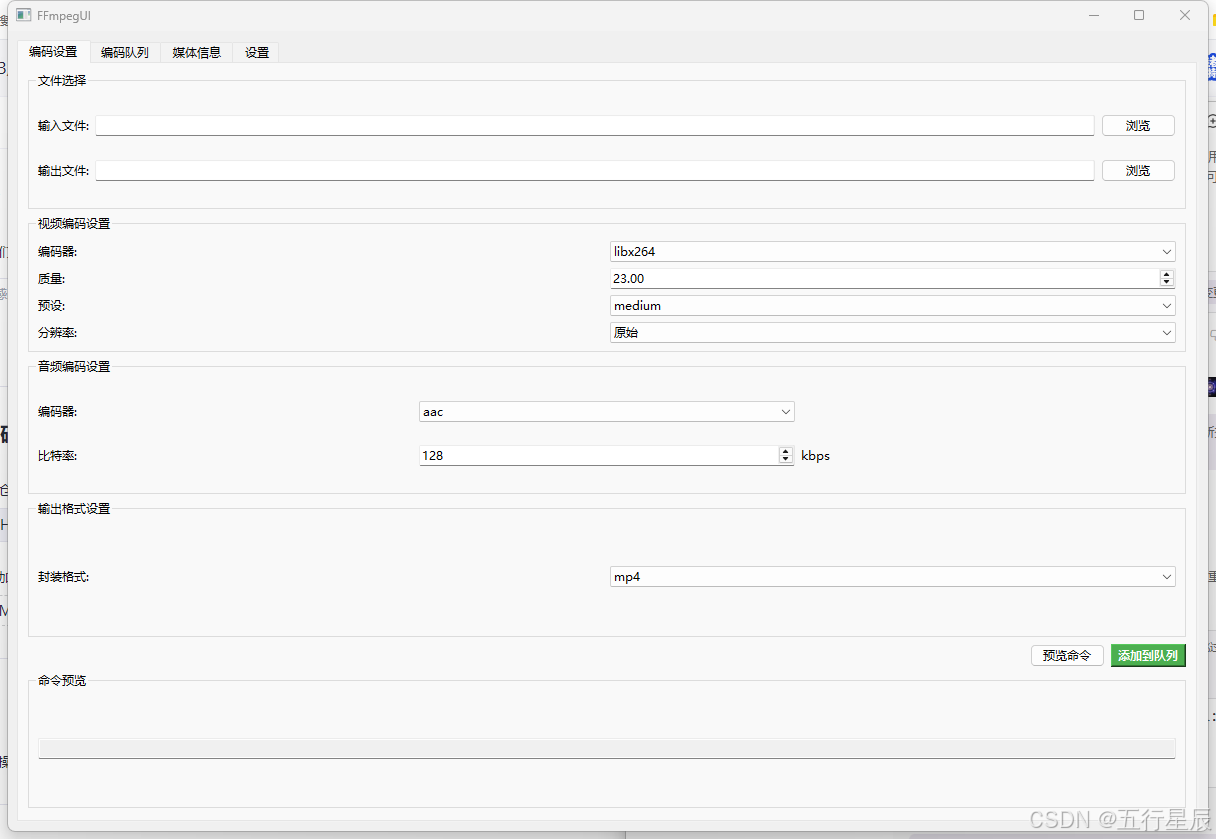This screenshot has height=839, width=1216.
Task: Click the FFmpegUI app icon in title bar
Action: click(x=23, y=16)
